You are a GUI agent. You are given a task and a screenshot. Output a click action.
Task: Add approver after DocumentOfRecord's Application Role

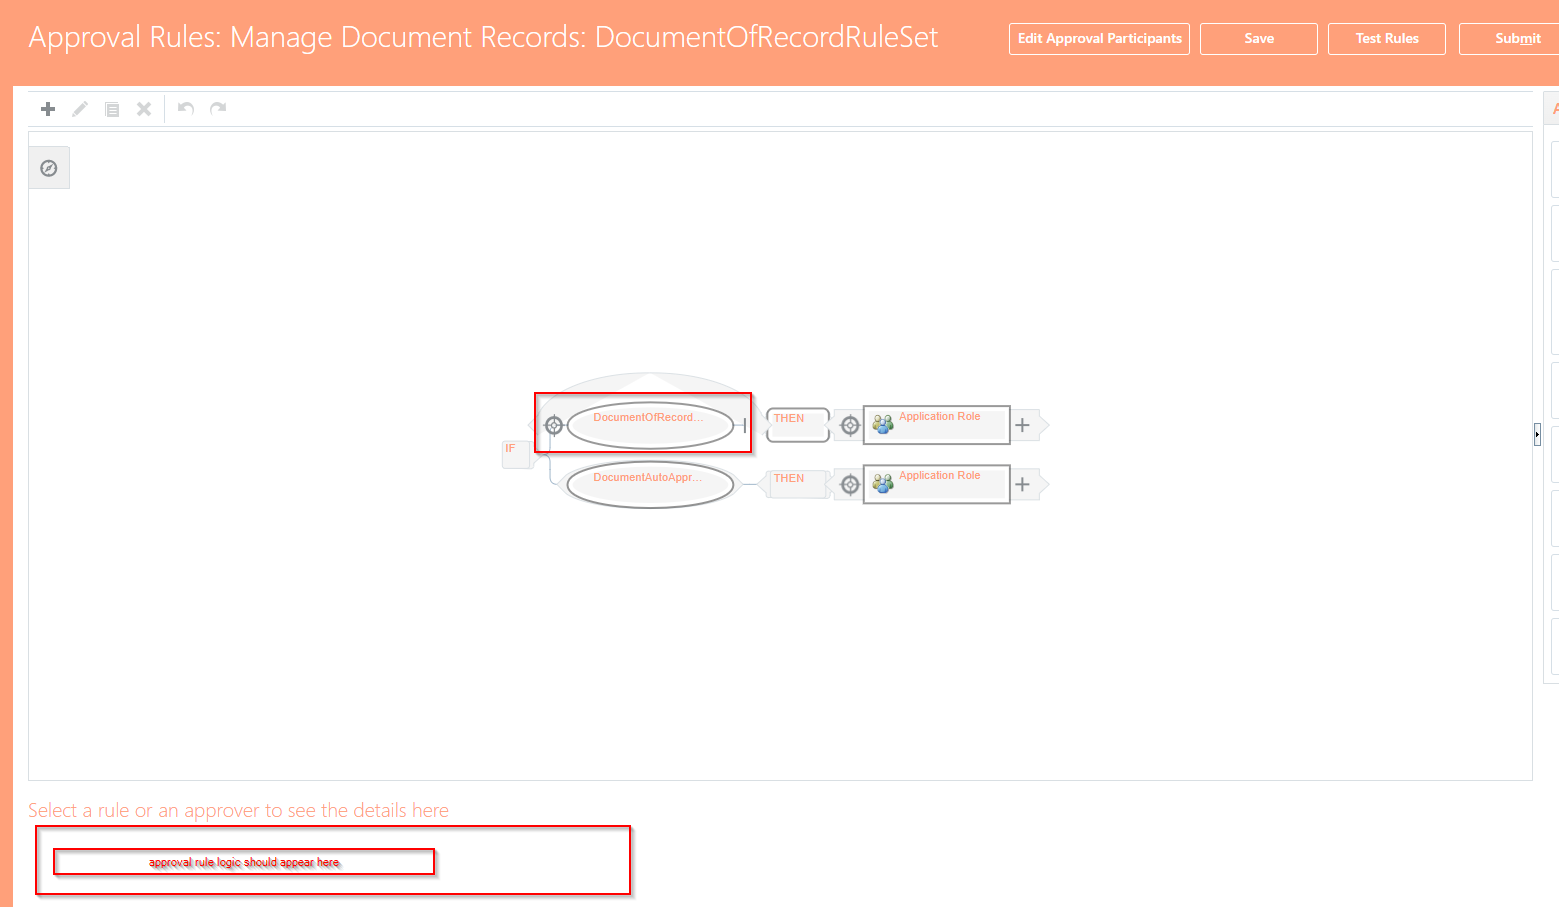(x=1022, y=425)
